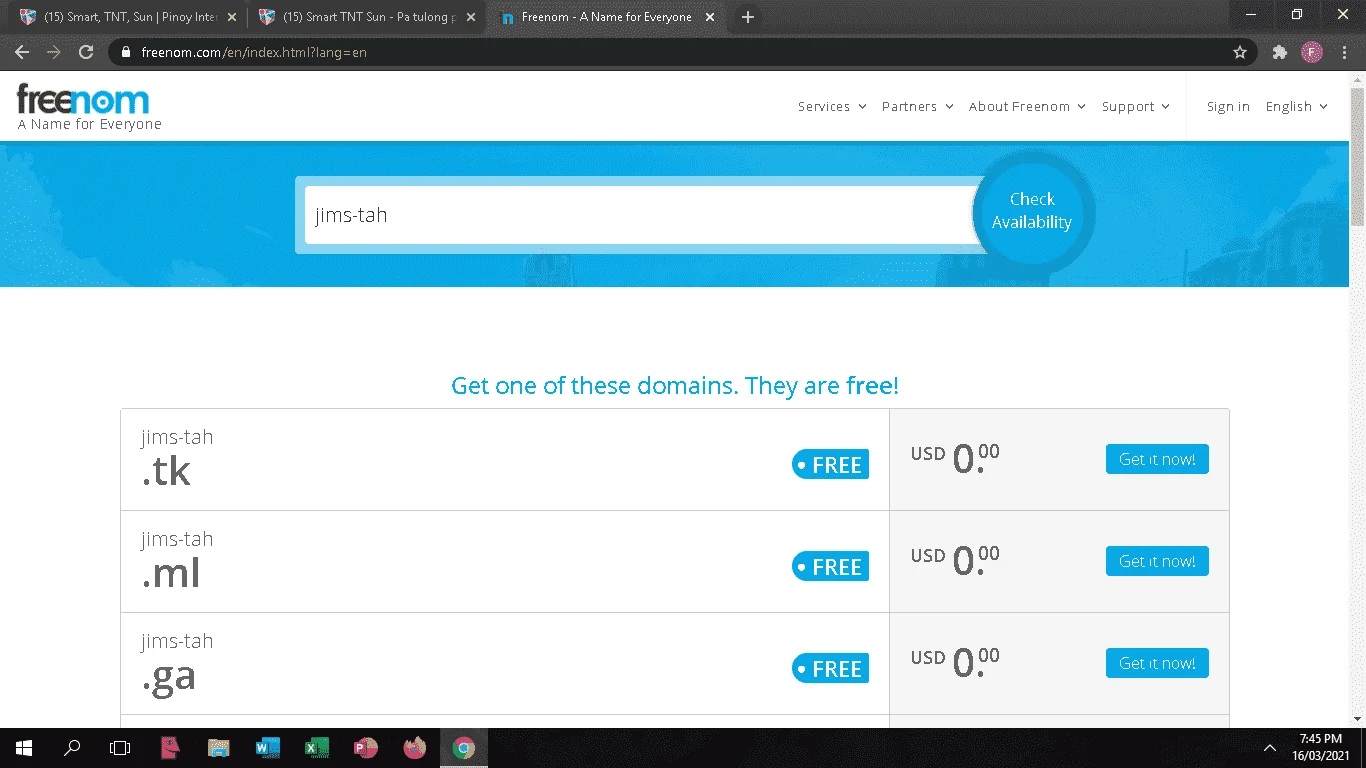Bookmark this page with the star icon
The image size is (1366, 768).
coord(1240,52)
